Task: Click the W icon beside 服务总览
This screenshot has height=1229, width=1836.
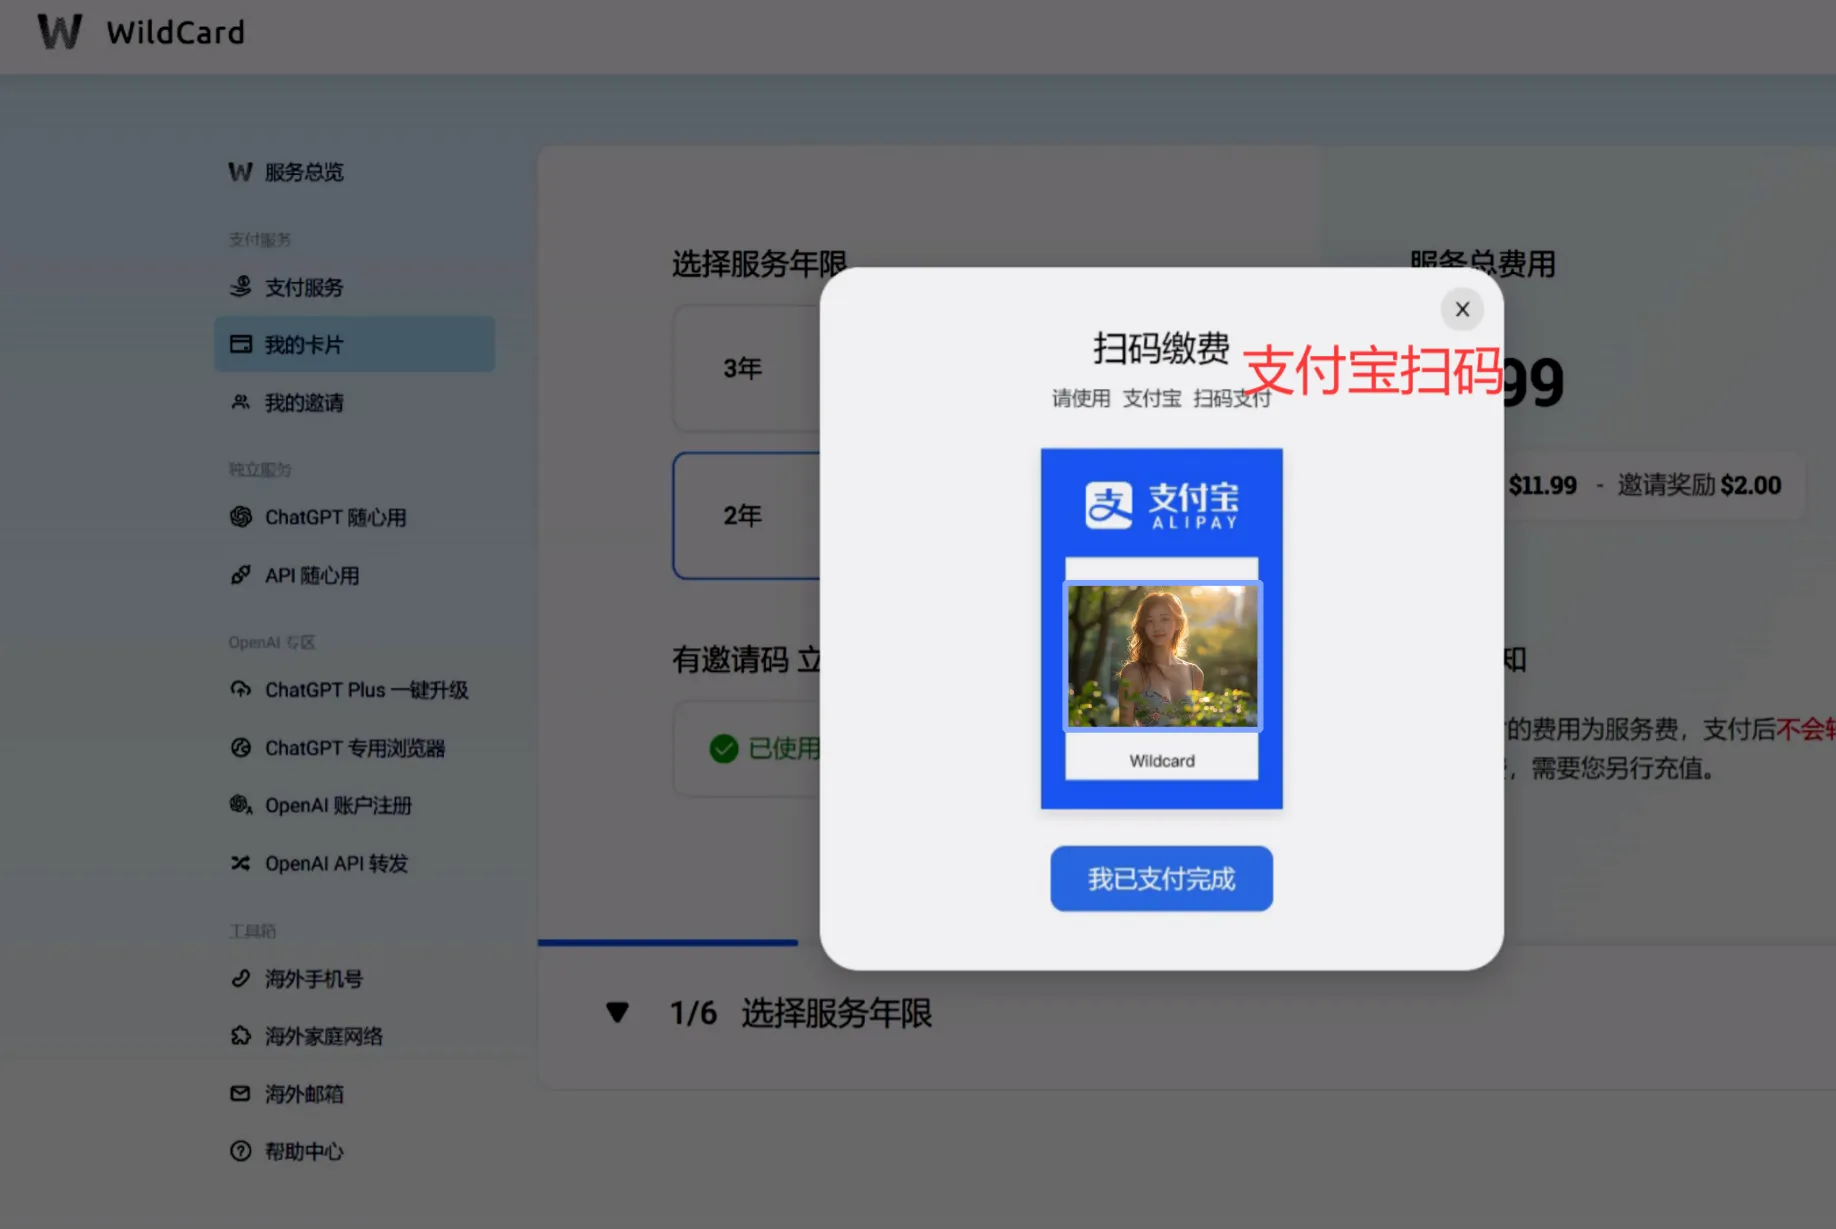Action: coord(240,172)
